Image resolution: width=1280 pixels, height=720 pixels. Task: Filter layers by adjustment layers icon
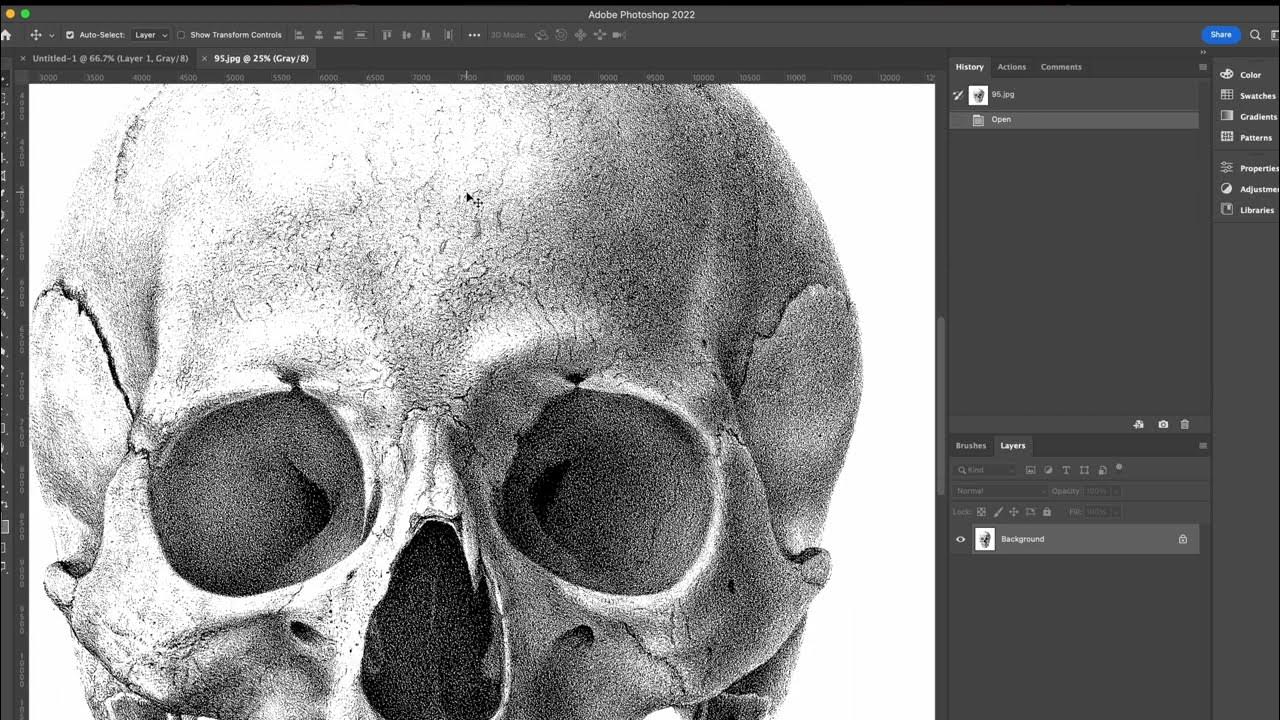[1049, 470]
